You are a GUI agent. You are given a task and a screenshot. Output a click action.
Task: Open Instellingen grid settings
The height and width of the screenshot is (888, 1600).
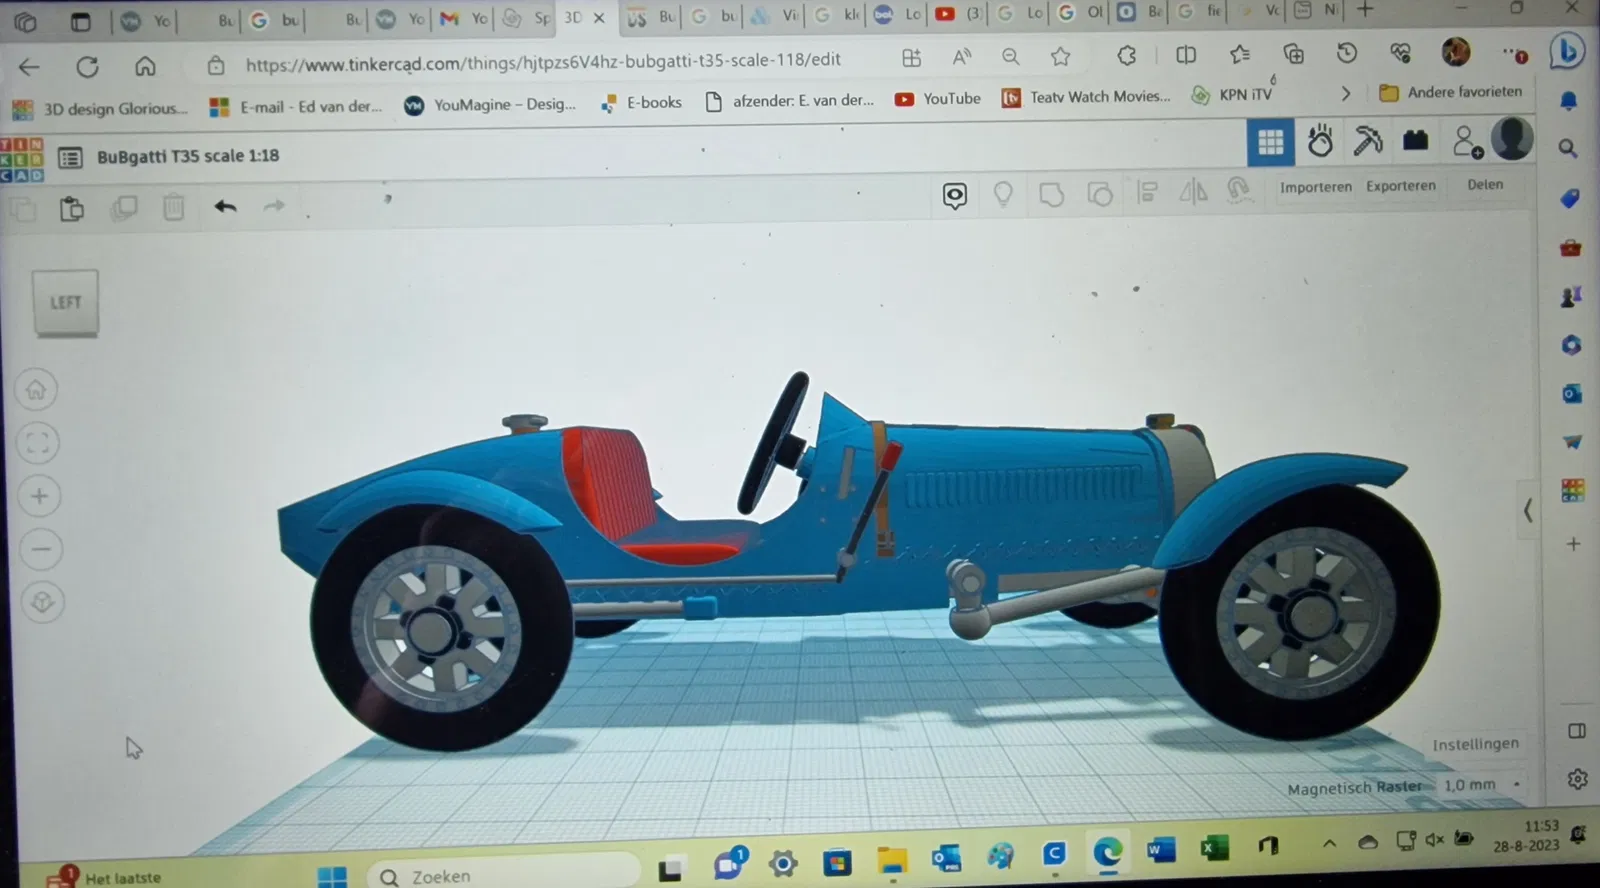point(1475,744)
